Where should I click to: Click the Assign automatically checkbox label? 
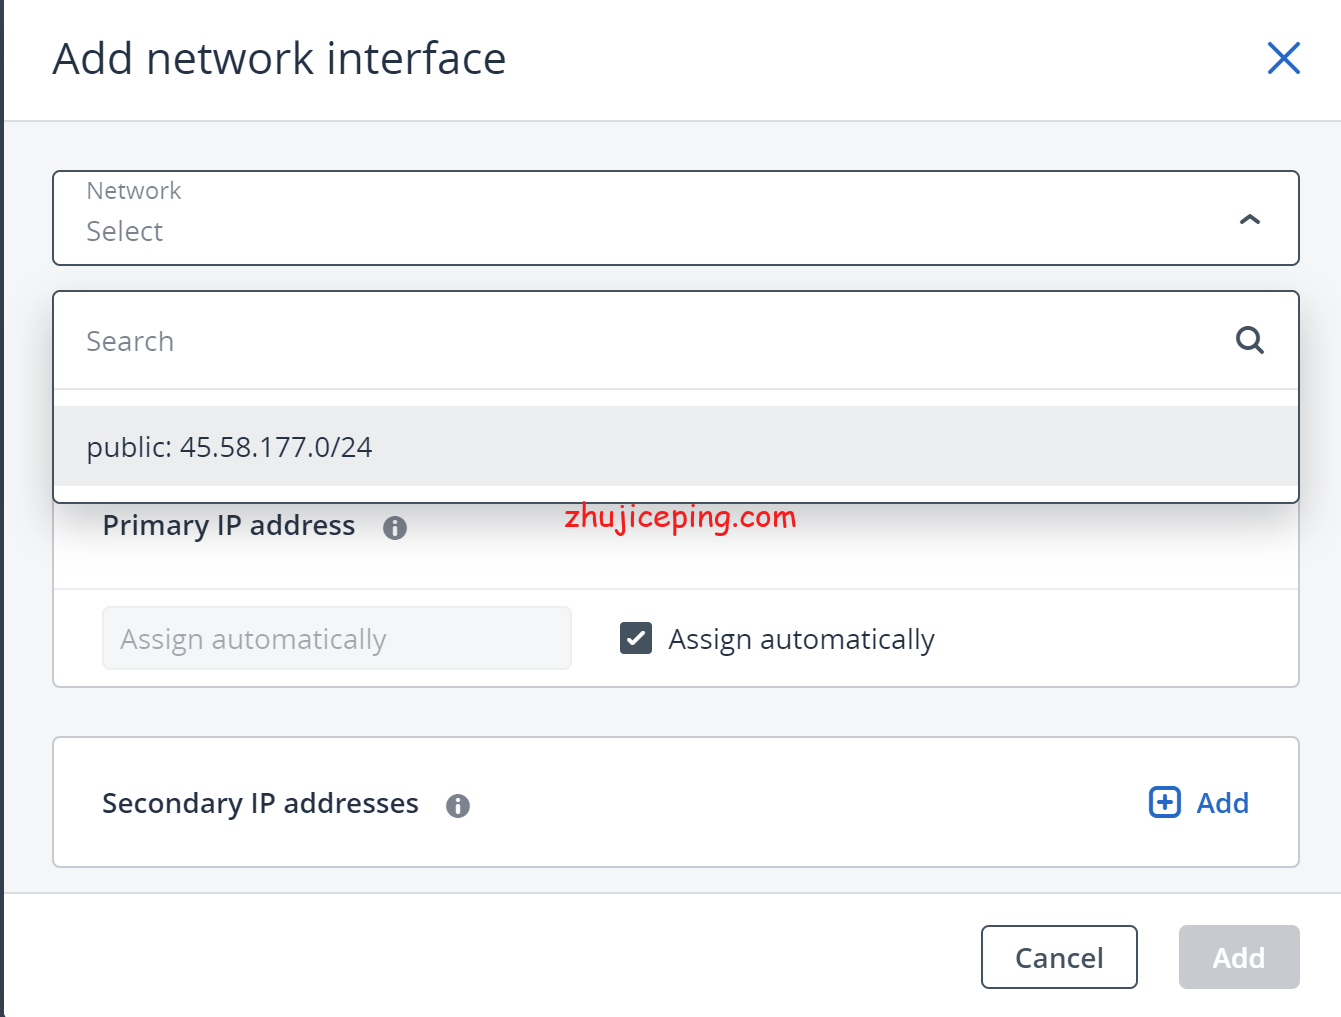click(x=802, y=639)
